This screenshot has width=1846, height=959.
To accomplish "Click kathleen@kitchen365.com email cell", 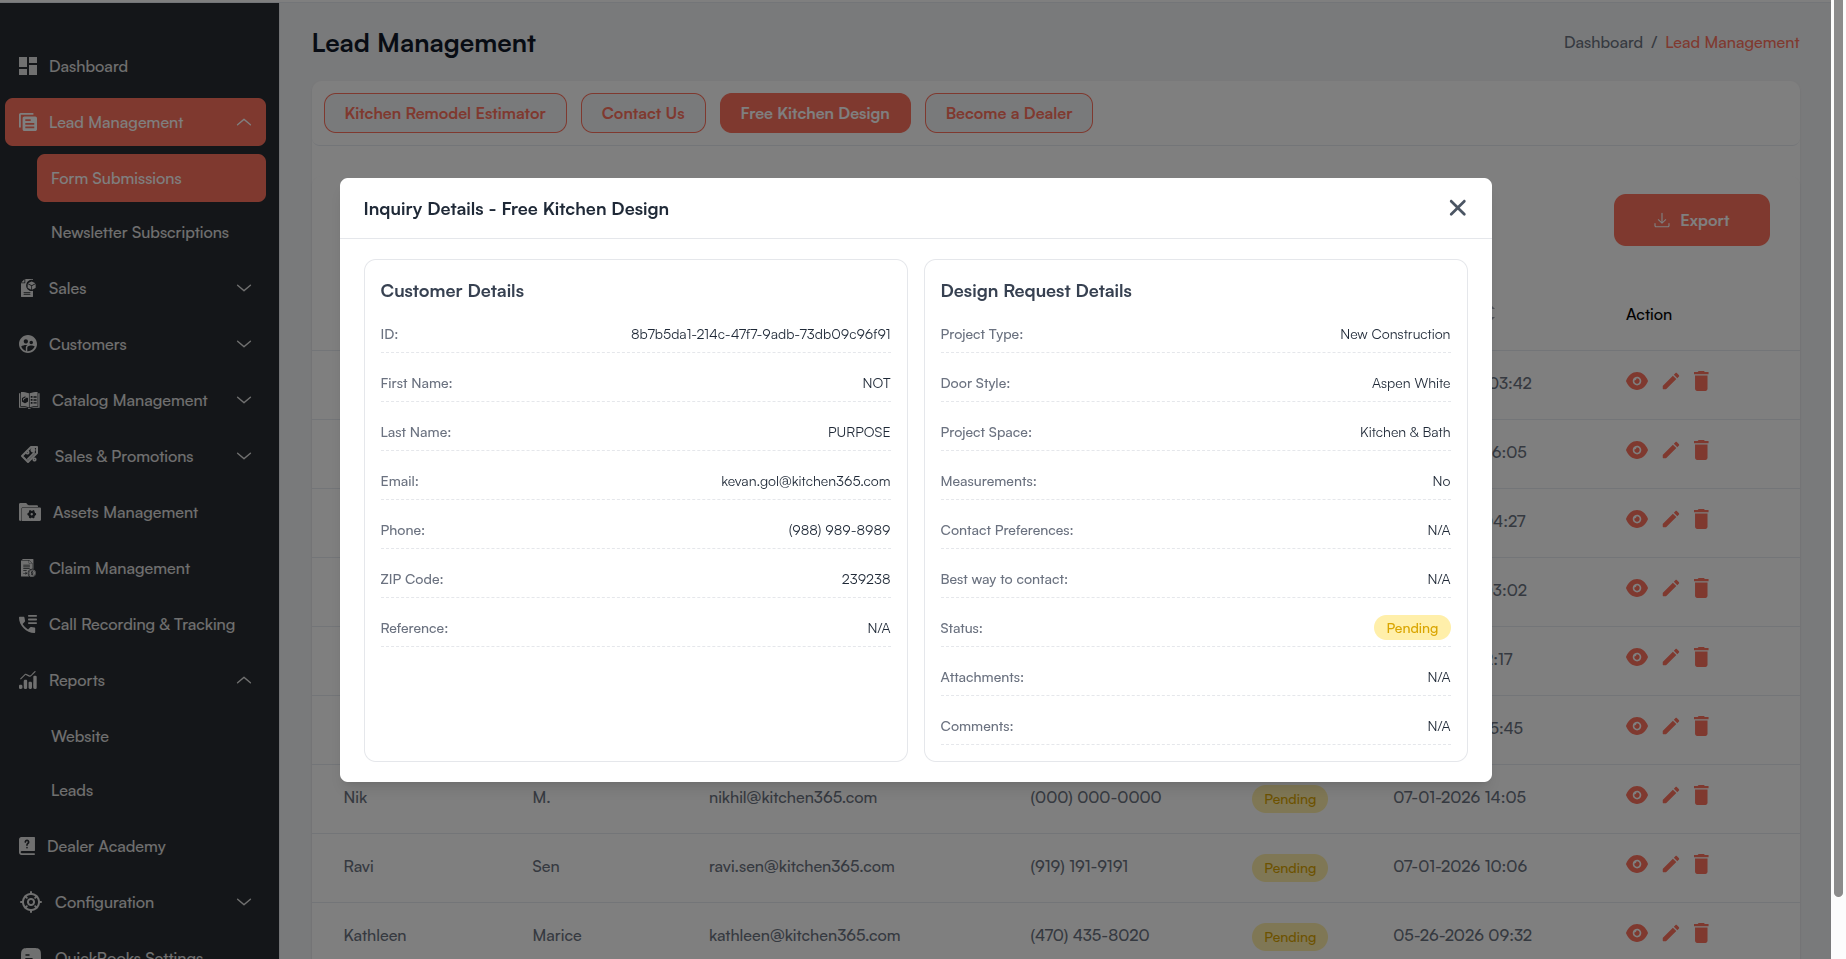I will [x=804, y=935].
